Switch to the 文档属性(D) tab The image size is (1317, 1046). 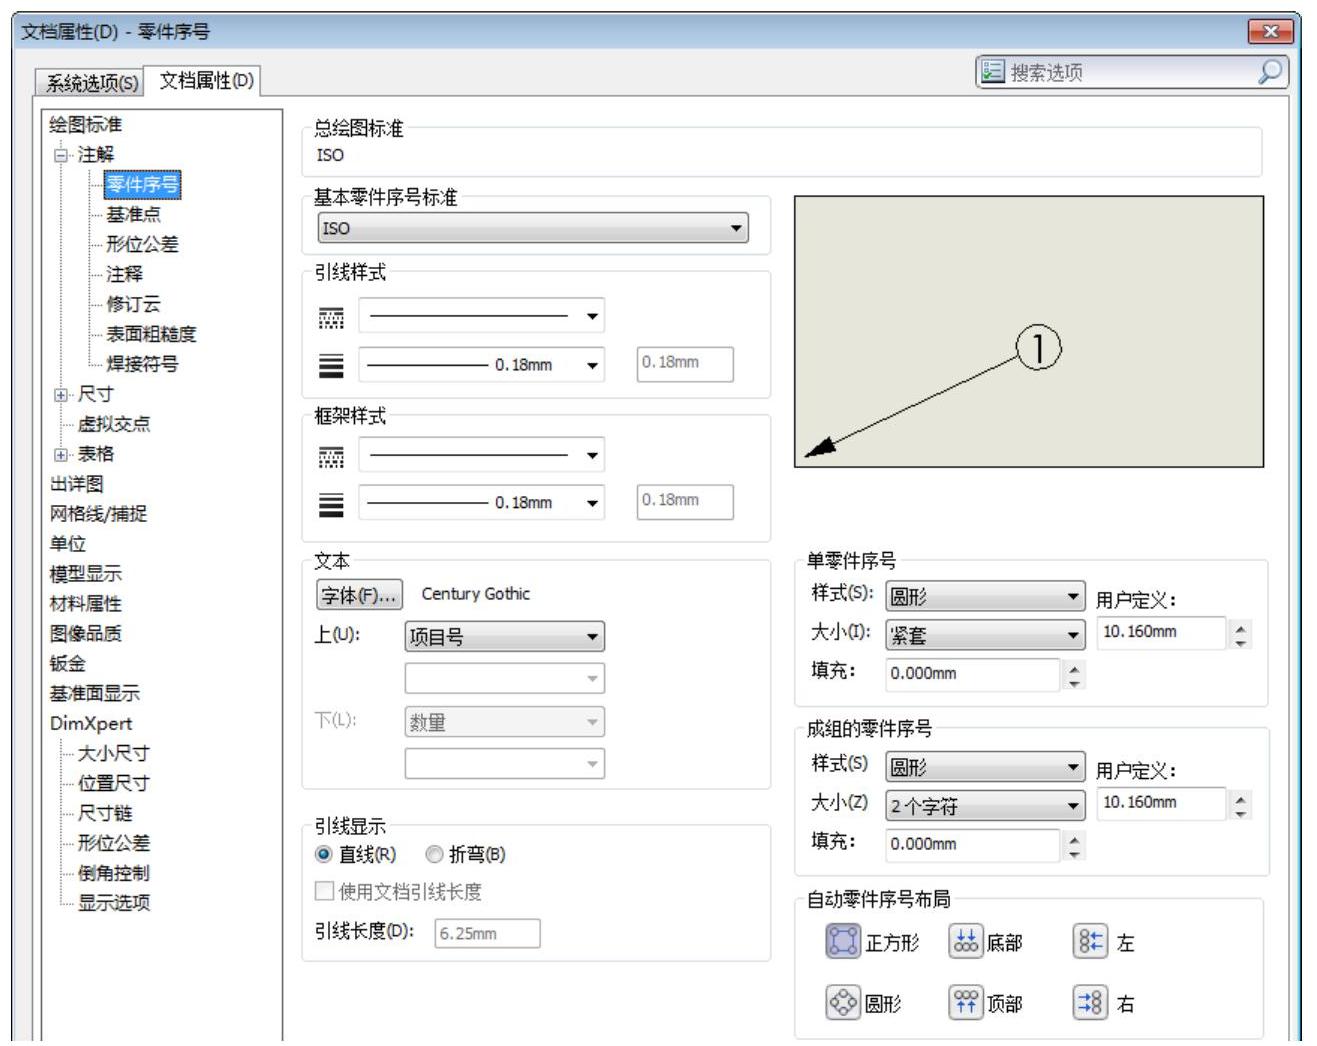click(x=206, y=81)
